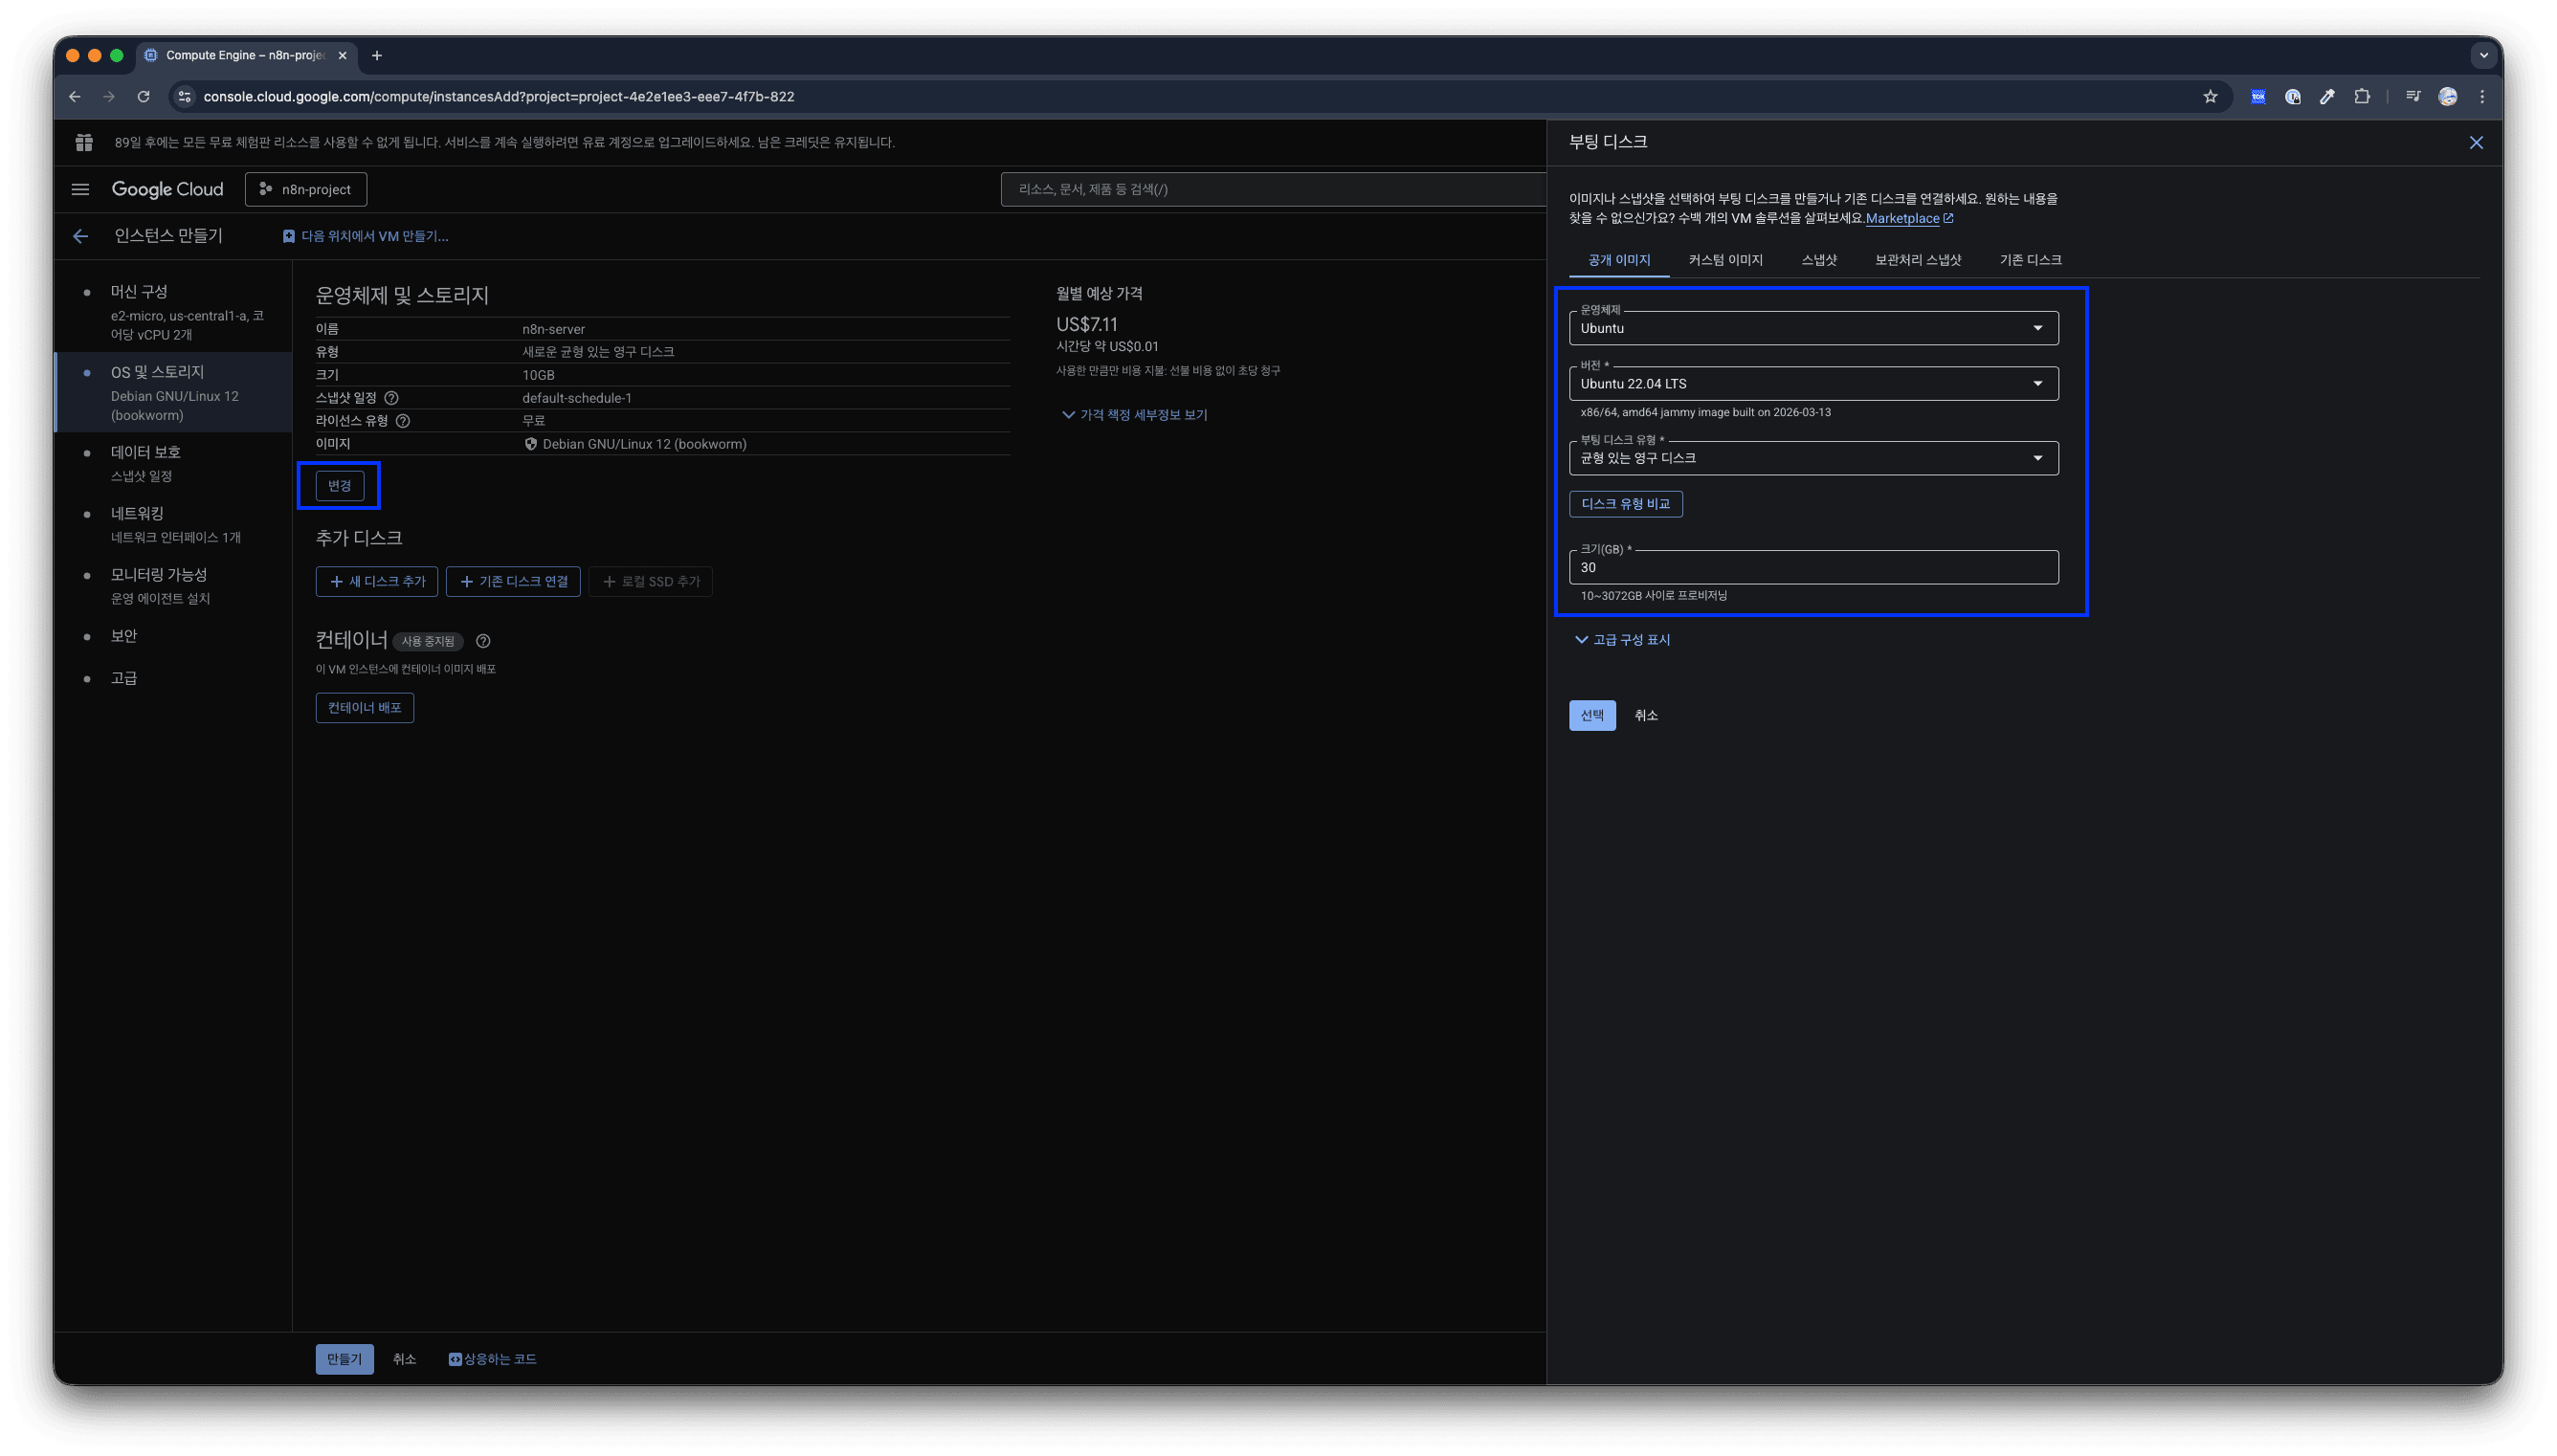
Task: Click the 선택 button to confirm disk
Action: [1591, 715]
